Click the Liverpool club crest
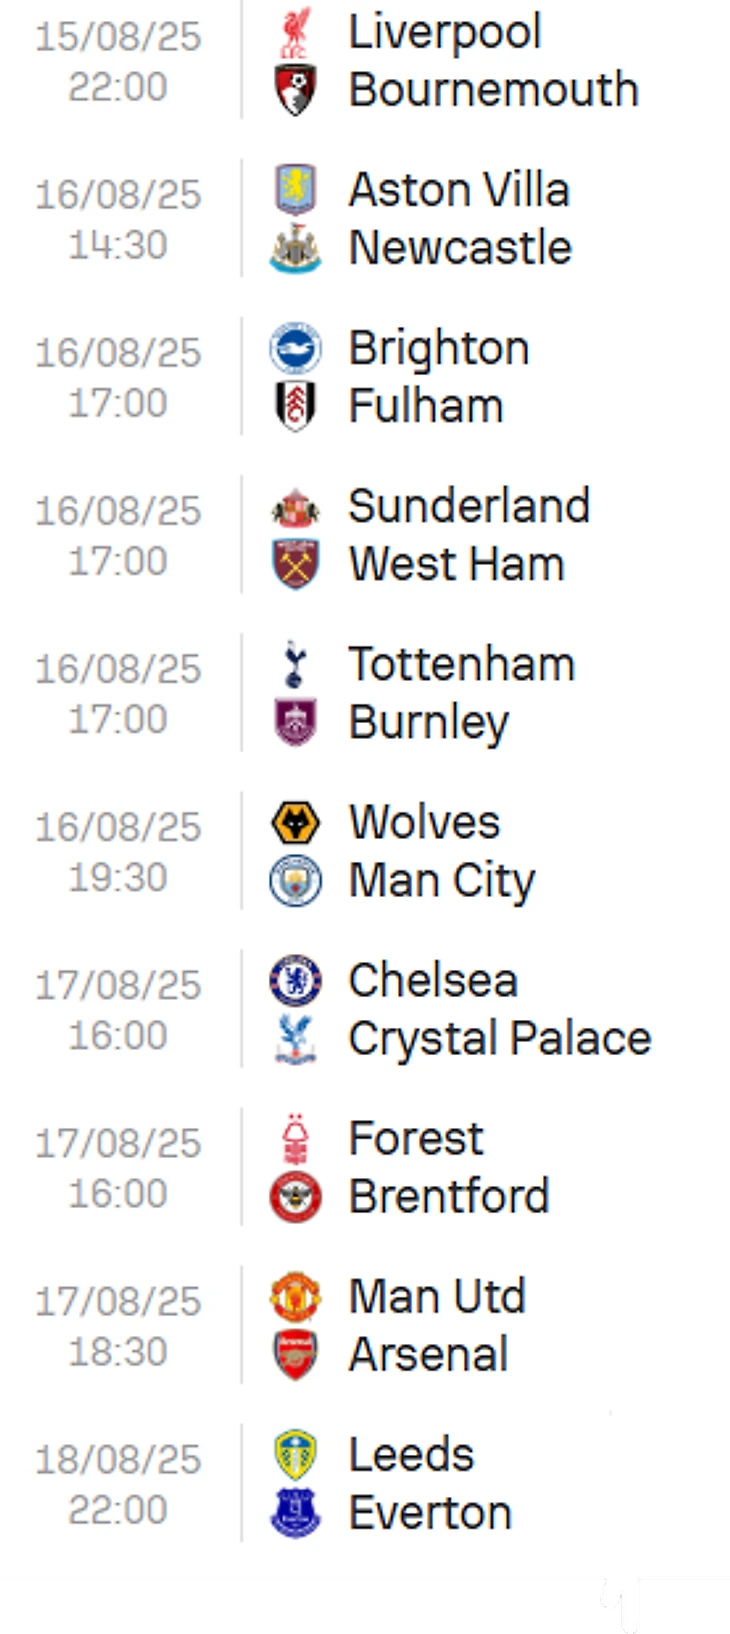Image resolution: width=730 pixels, height=1634 pixels. click(x=296, y=32)
